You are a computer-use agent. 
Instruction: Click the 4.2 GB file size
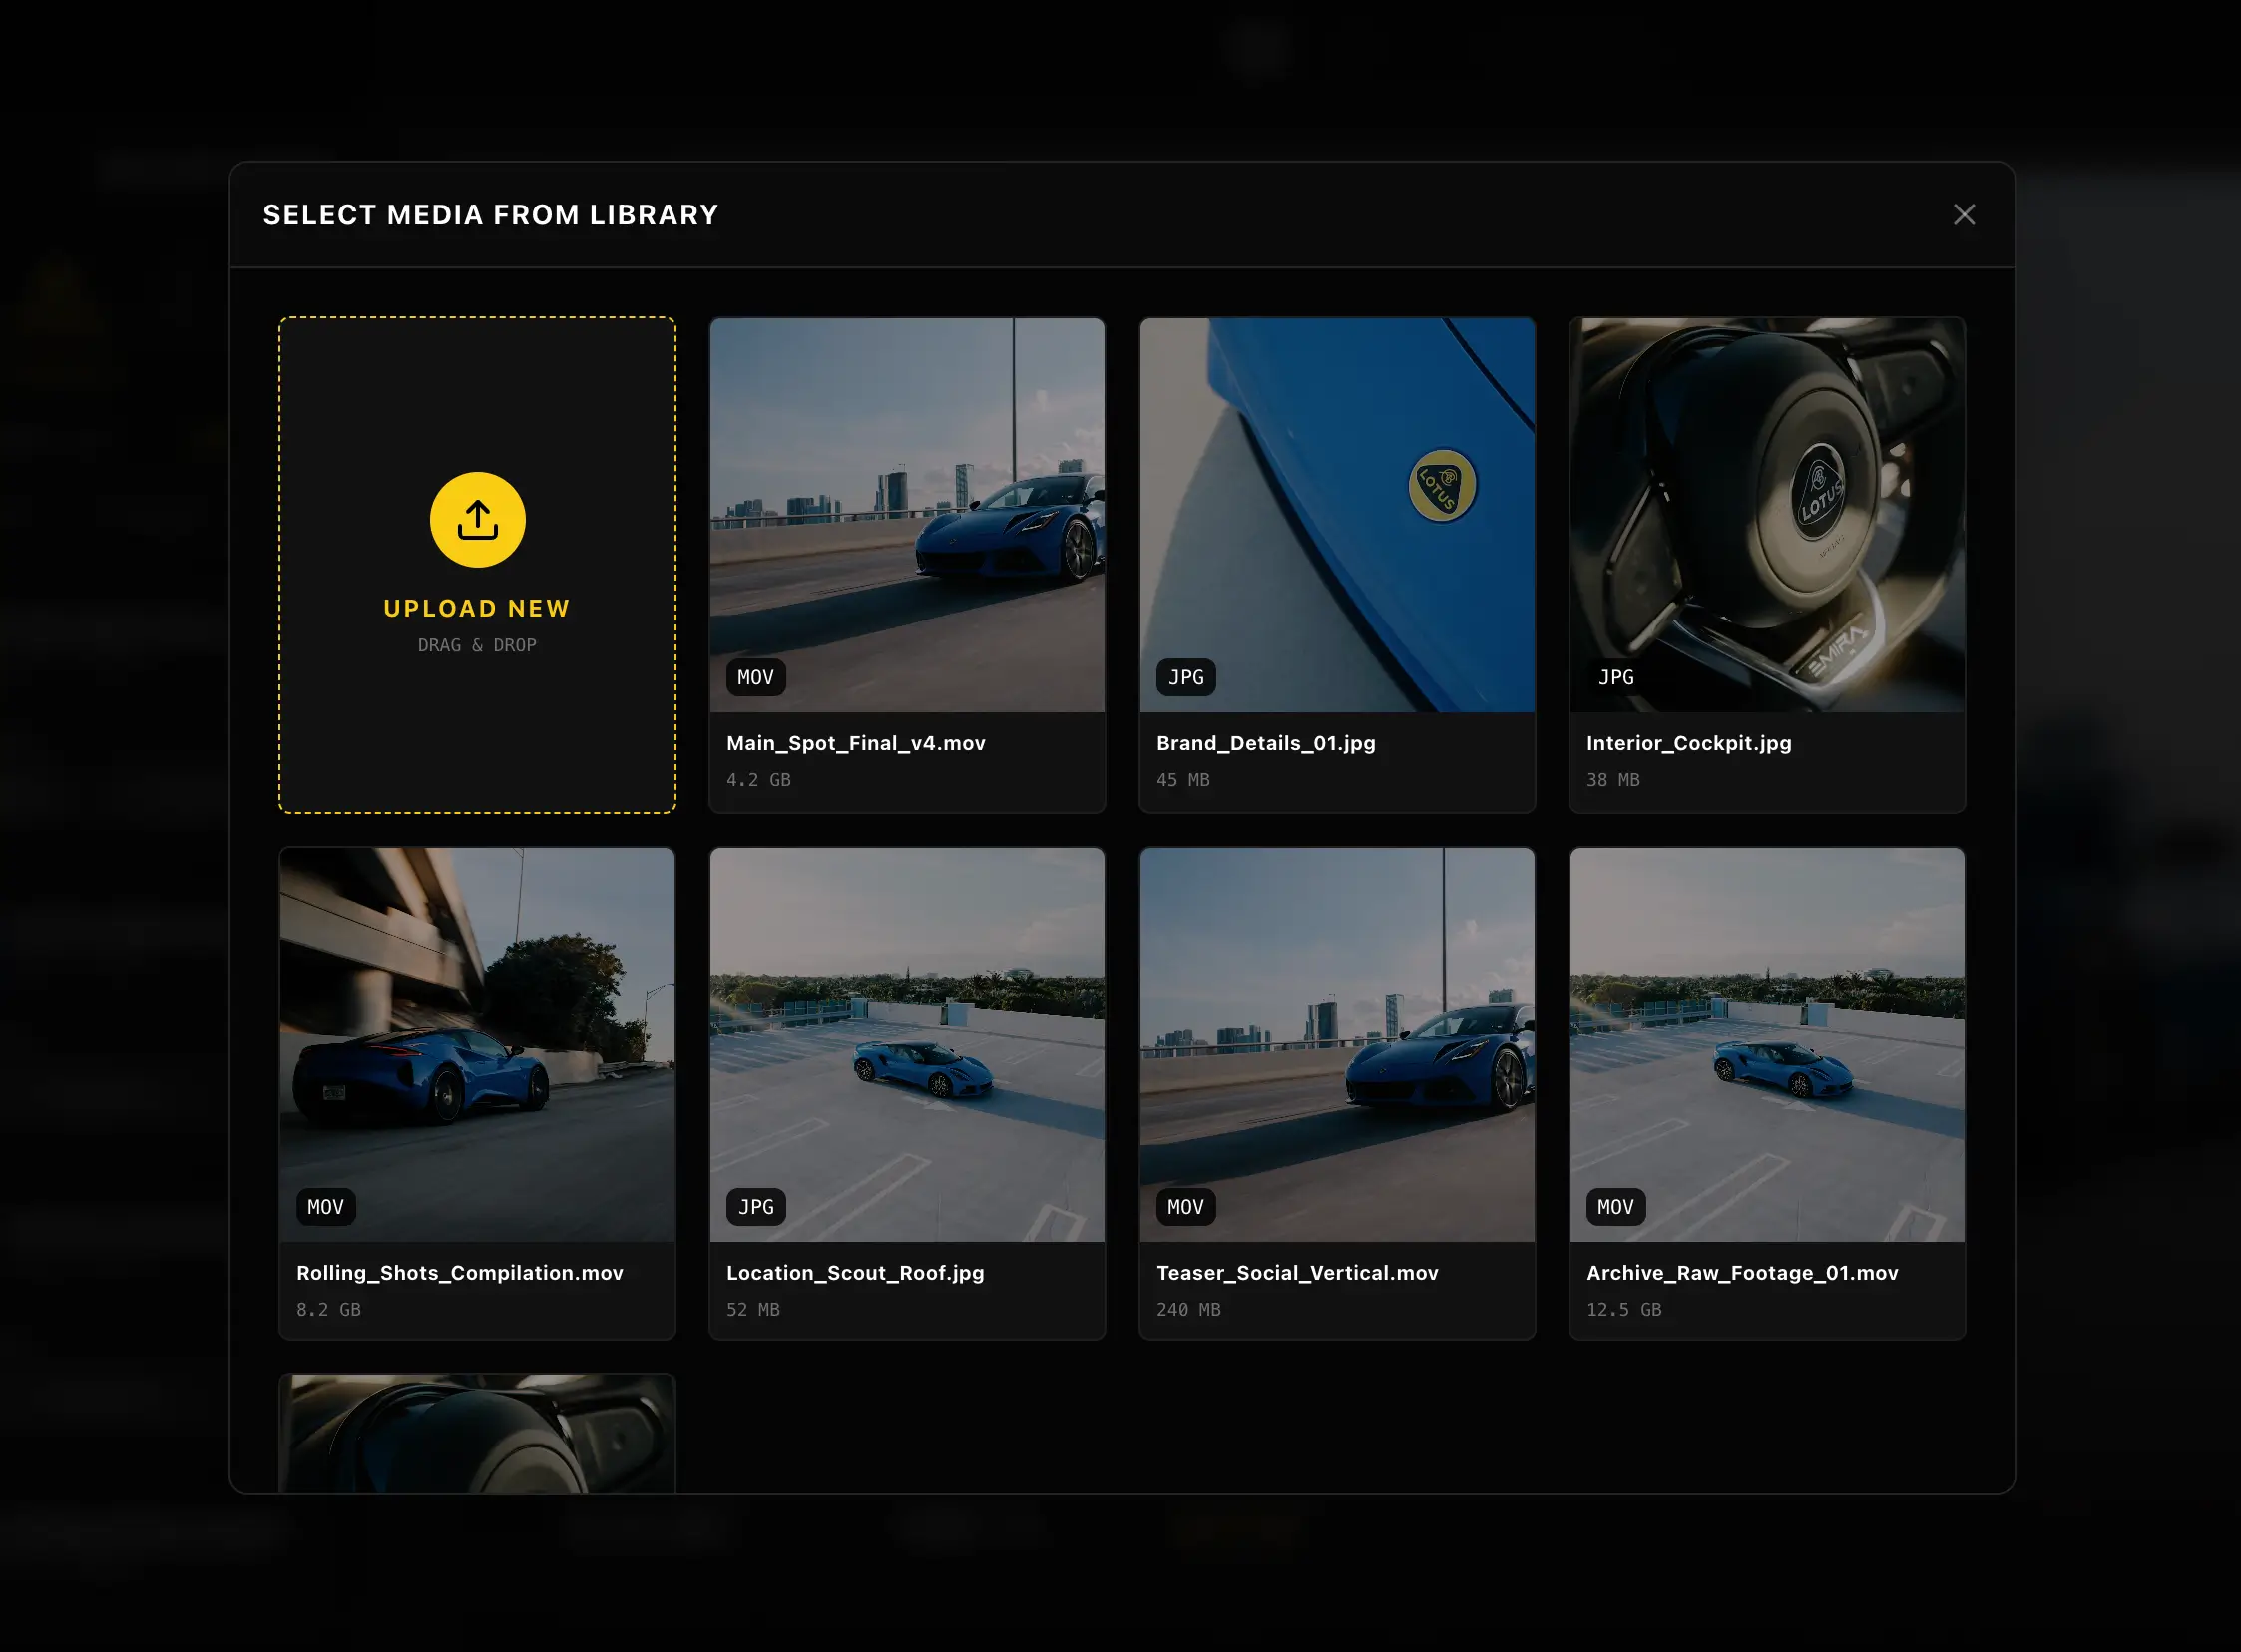(x=758, y=780)
